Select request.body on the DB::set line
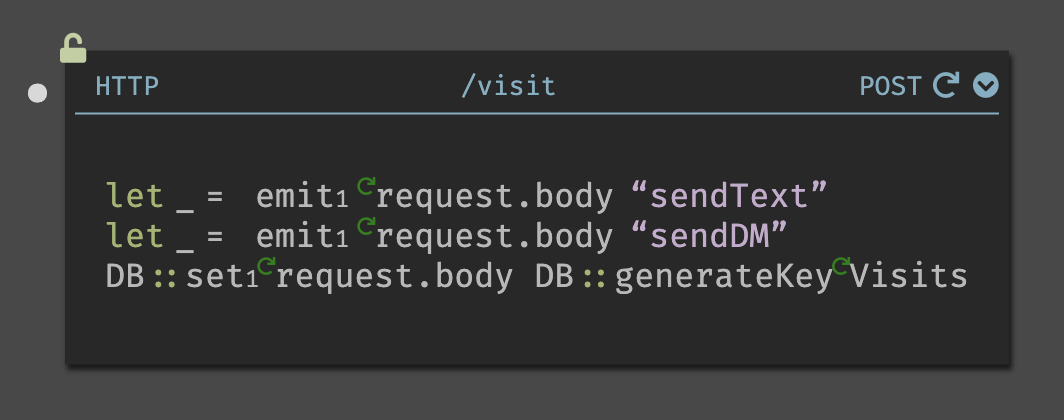 [x=394, y=278]
